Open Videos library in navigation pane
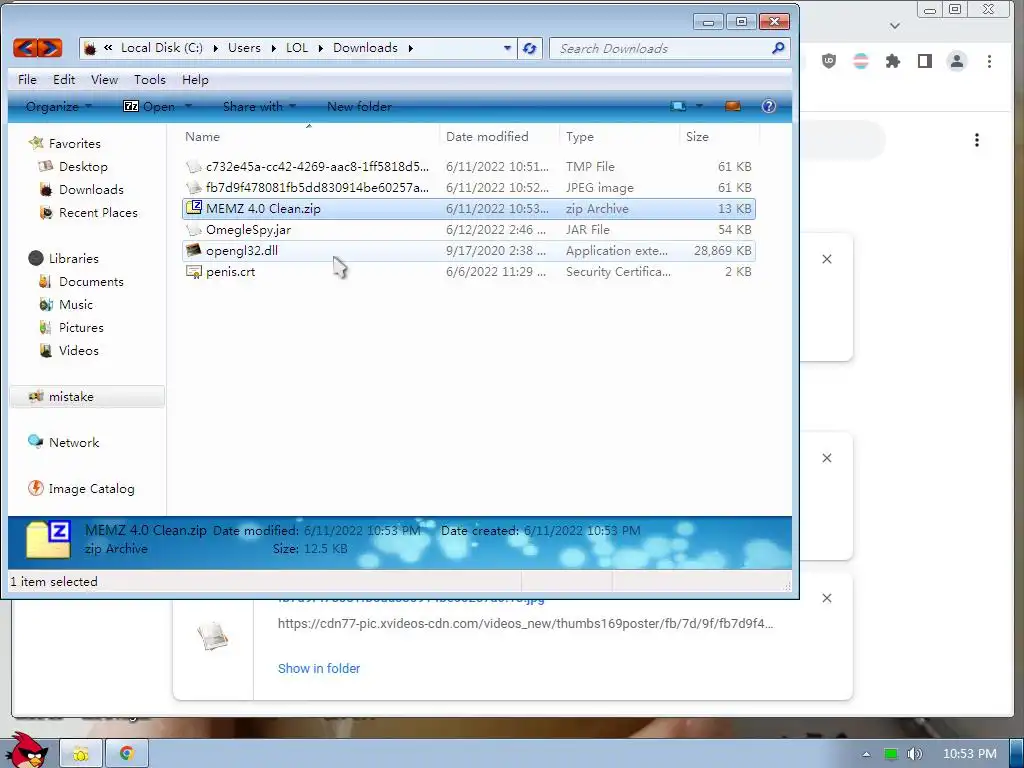This screenshot has width=1024, height=768. coord(78,351)
